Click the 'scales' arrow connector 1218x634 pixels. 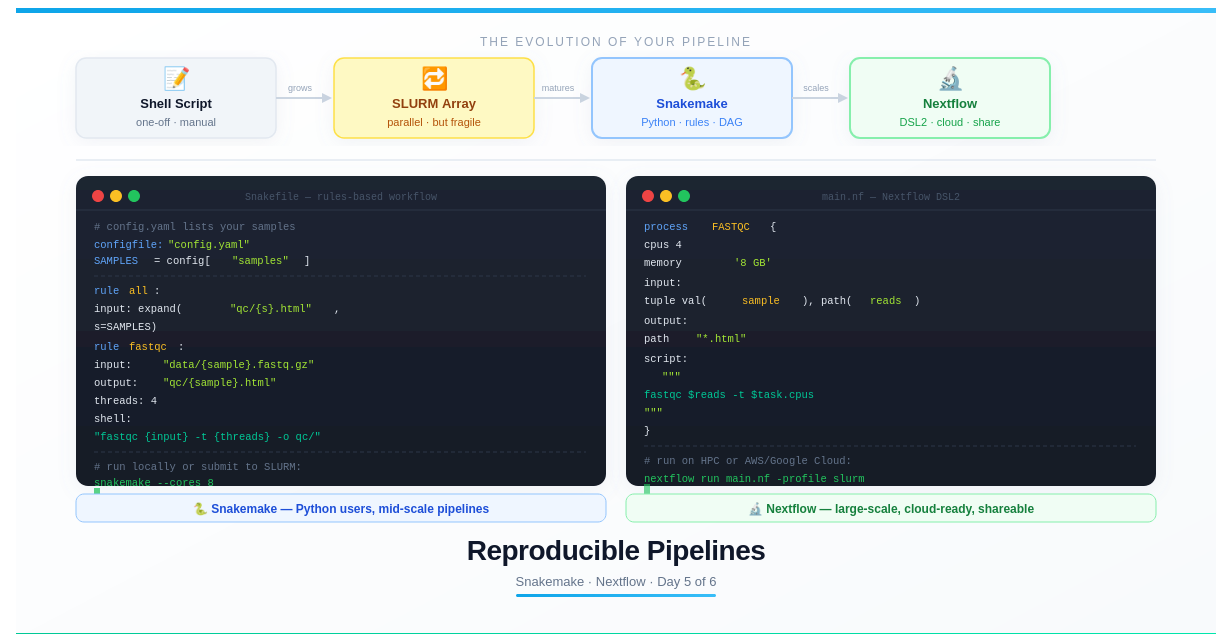(x=820, y=98)
